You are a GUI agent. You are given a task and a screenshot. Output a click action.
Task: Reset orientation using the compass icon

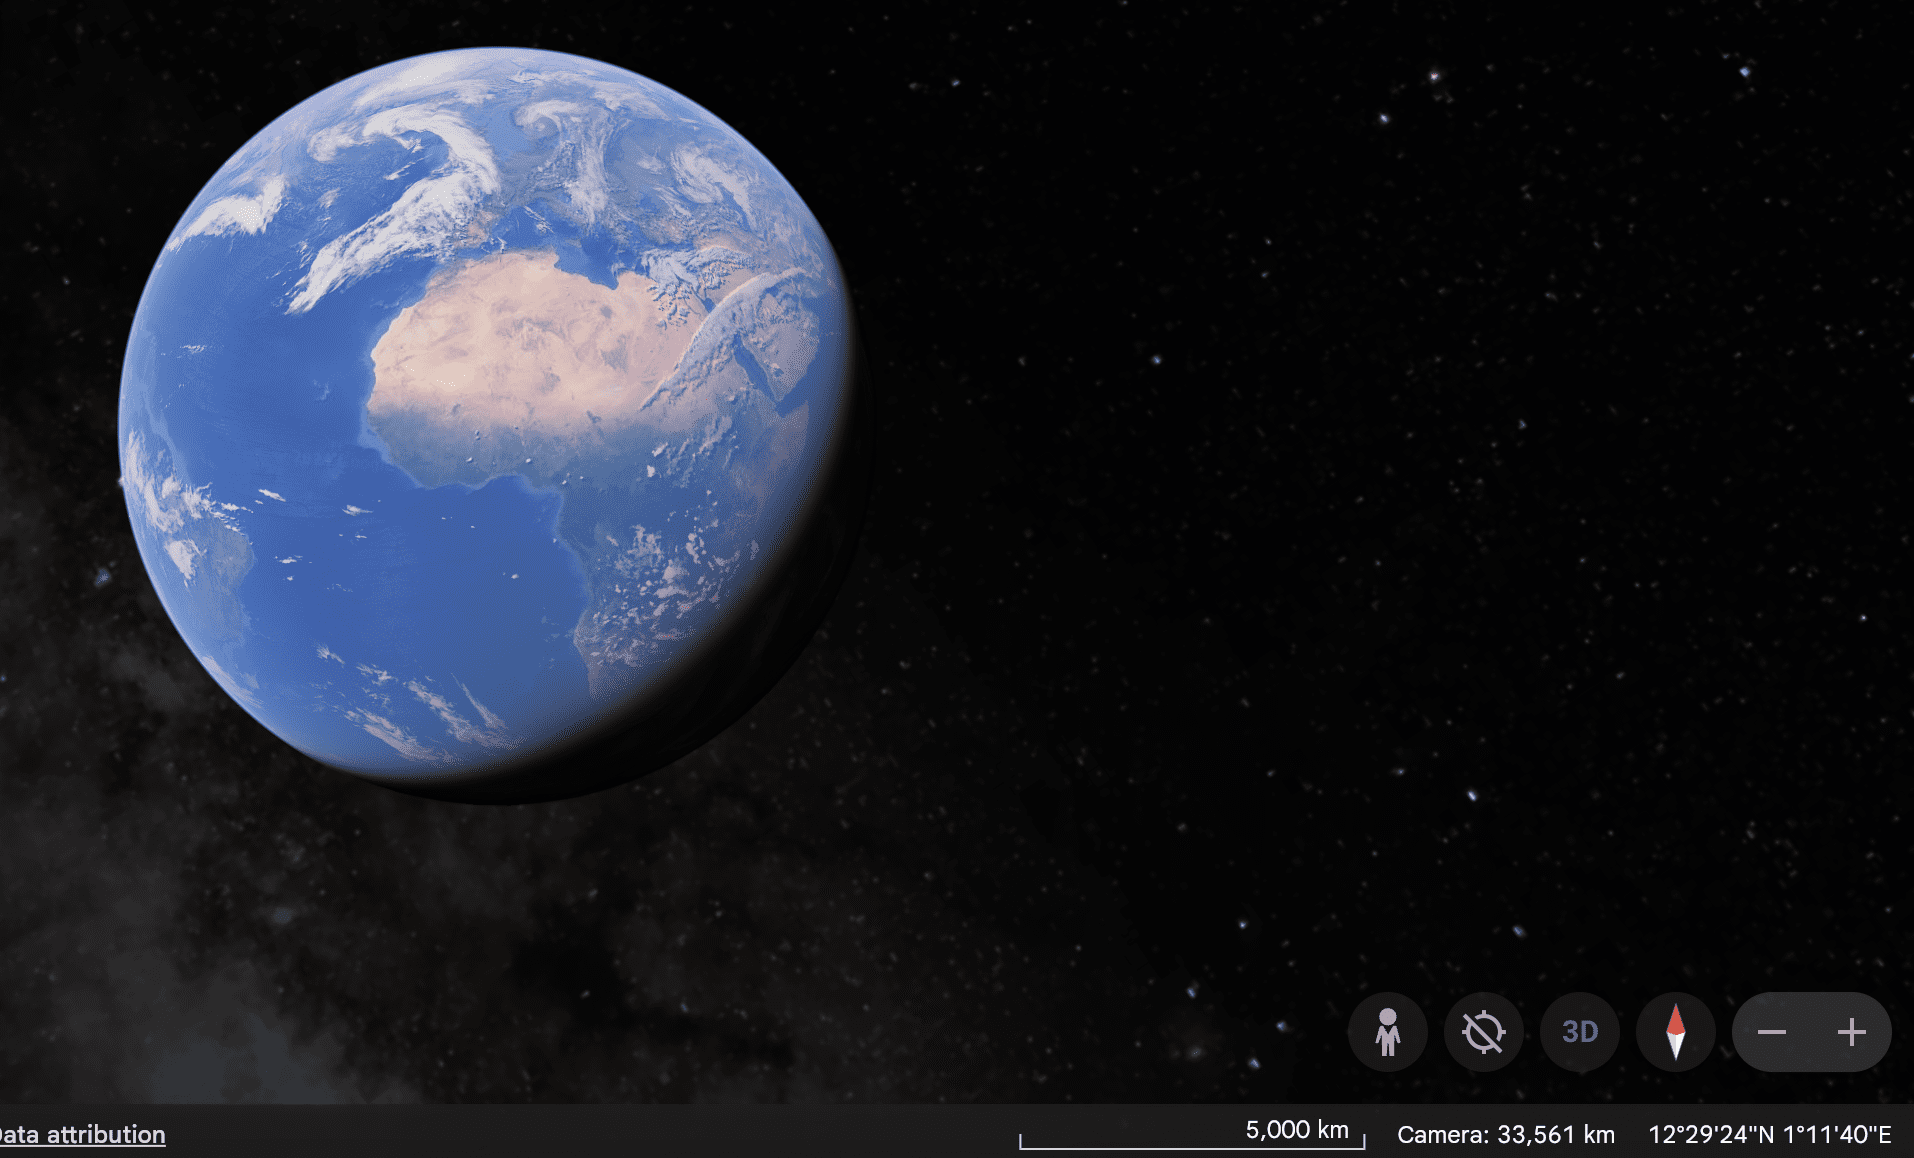tap(1676, 1032)
